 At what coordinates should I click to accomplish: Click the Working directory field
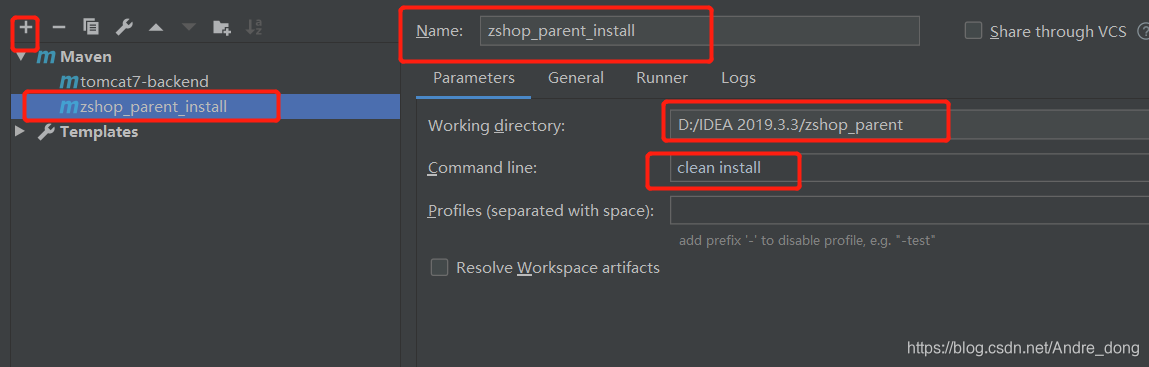(909, 125)
